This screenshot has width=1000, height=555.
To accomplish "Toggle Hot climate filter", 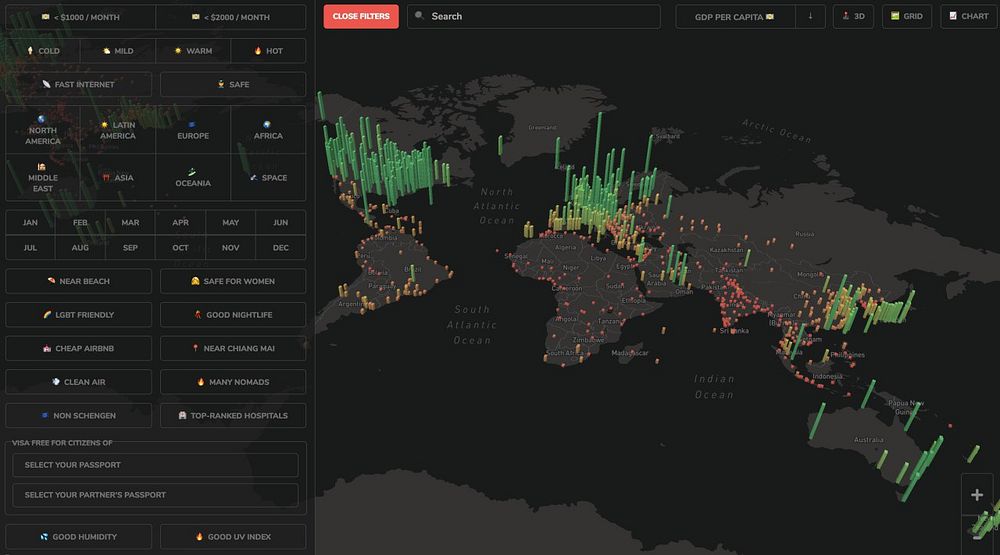I will [268, 51].
